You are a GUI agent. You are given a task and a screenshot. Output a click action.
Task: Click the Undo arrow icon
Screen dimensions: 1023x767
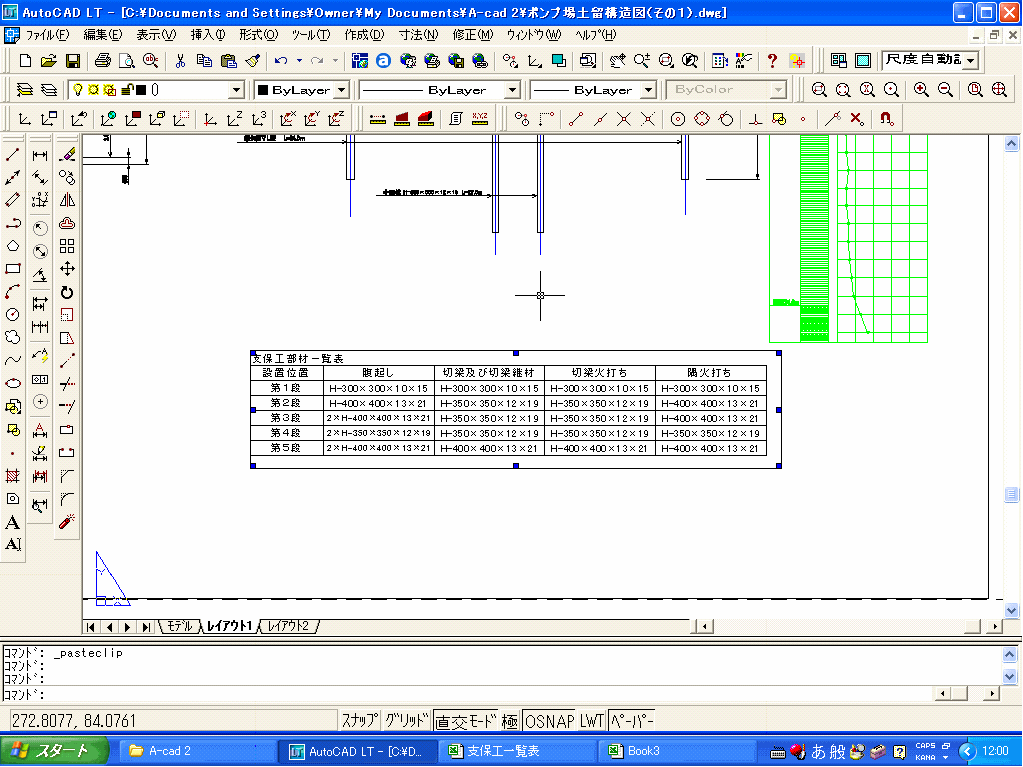(x=281, y=61)
